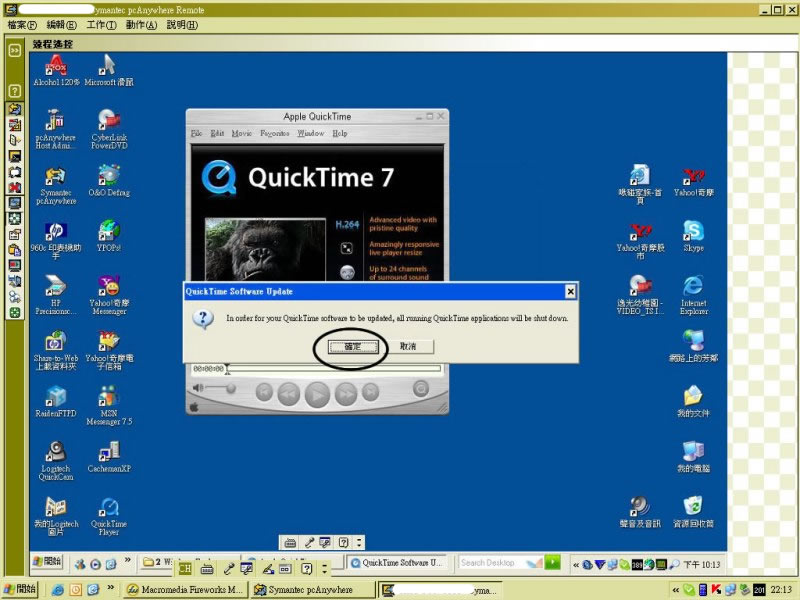The width and height of the screenshot is (800, 600).
Task: Click the King Kong movie thumbnail in QuickTime
Action: point(265,249)
